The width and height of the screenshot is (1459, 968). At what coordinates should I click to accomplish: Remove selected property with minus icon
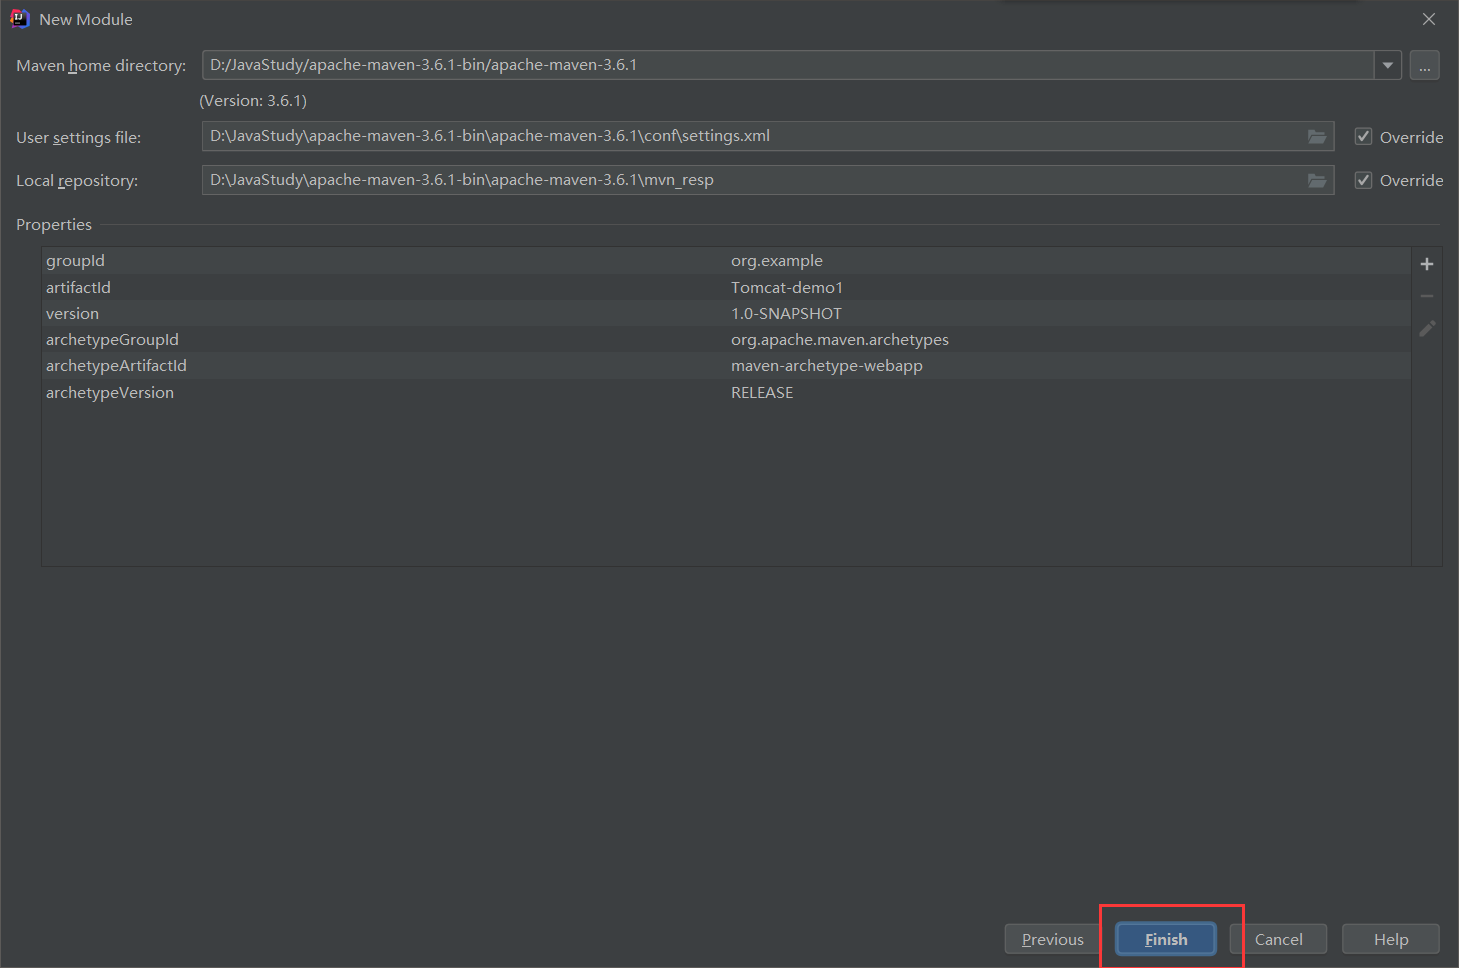pyautogui.click(x=1427, y=296)
